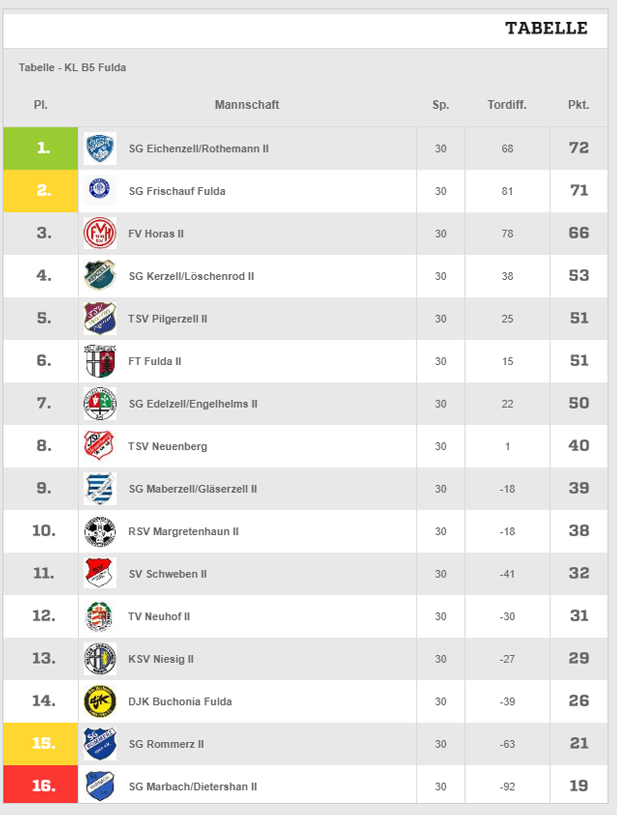Click the TV Neuhof II team name
Viewport: 617px width, 815px height.
(x=159, y=616)
